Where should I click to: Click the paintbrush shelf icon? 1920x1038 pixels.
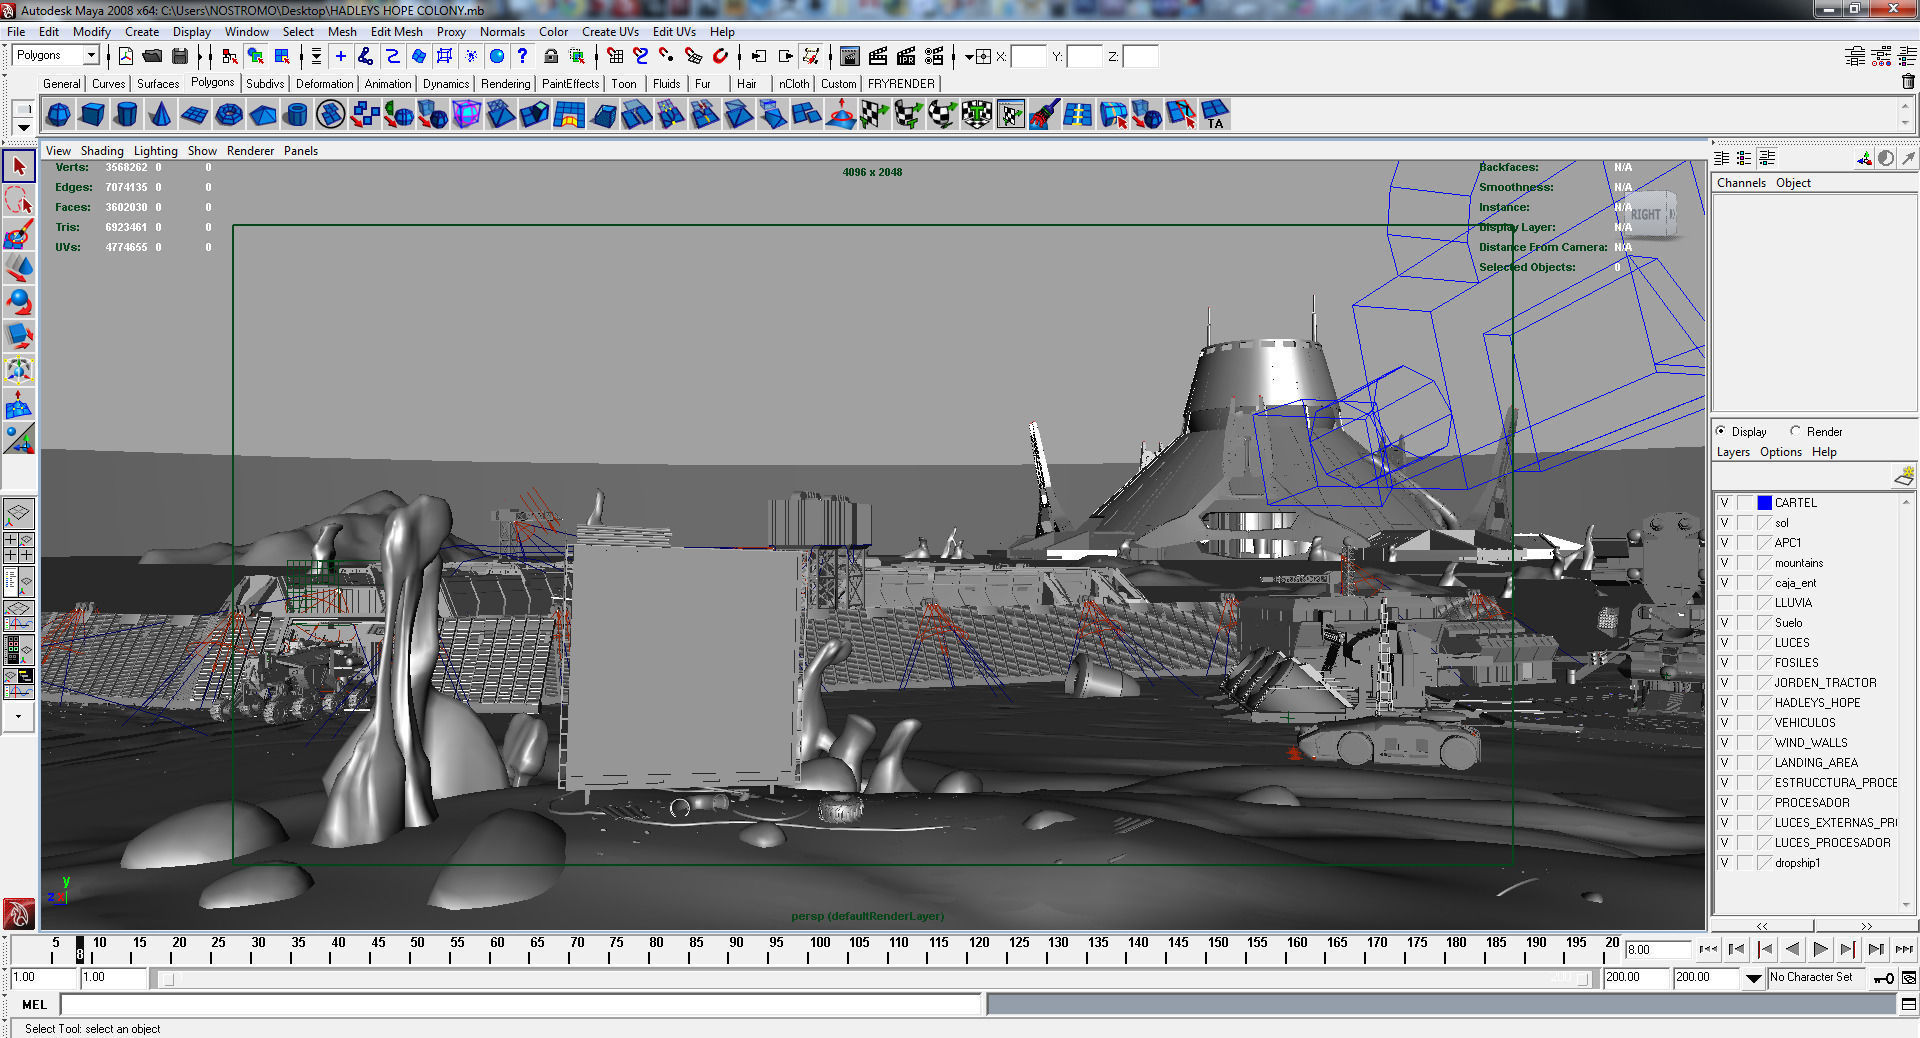(x=1044, y=115)
